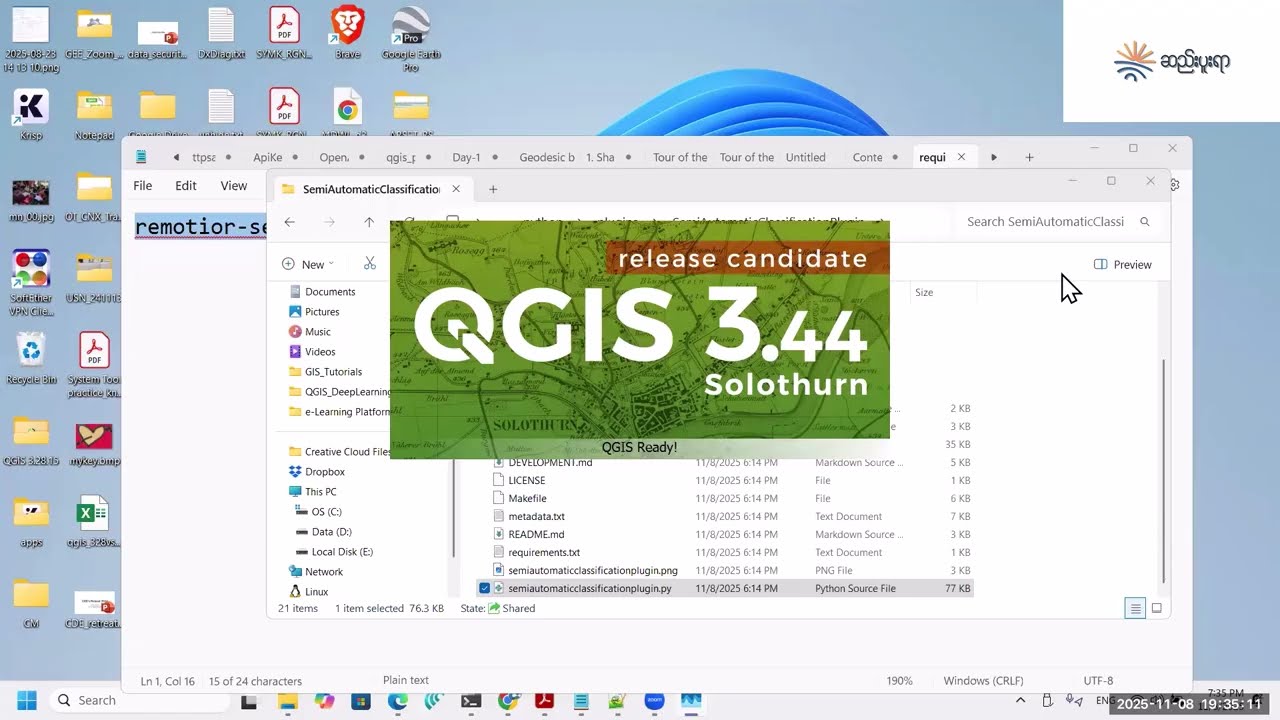This screenshot has height=720, width=1280.
Task: Select the QGIS 3.28.15 desktop folder
Action: pos(31,441)
